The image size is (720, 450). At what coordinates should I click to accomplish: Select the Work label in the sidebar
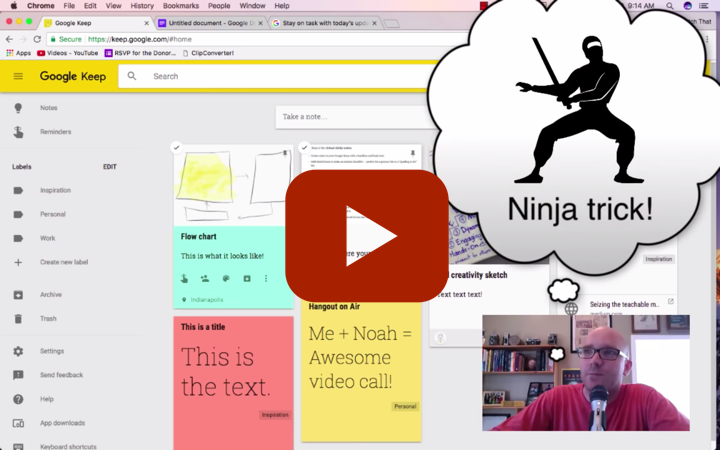coord(47,238)
